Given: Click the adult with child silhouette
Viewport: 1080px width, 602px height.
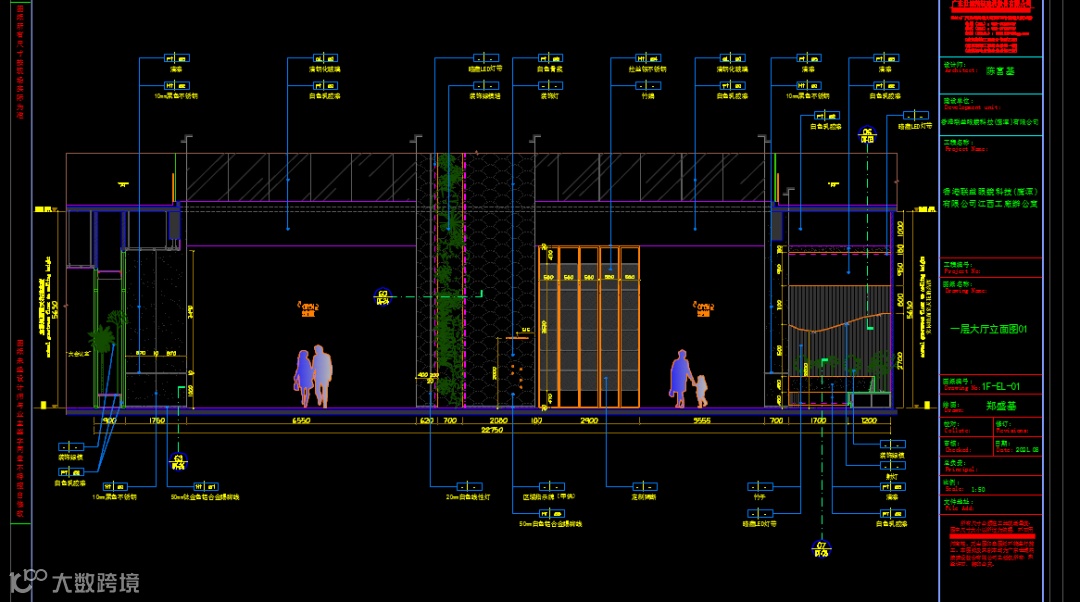Looking at the screenshot, I should click(689, 379).
